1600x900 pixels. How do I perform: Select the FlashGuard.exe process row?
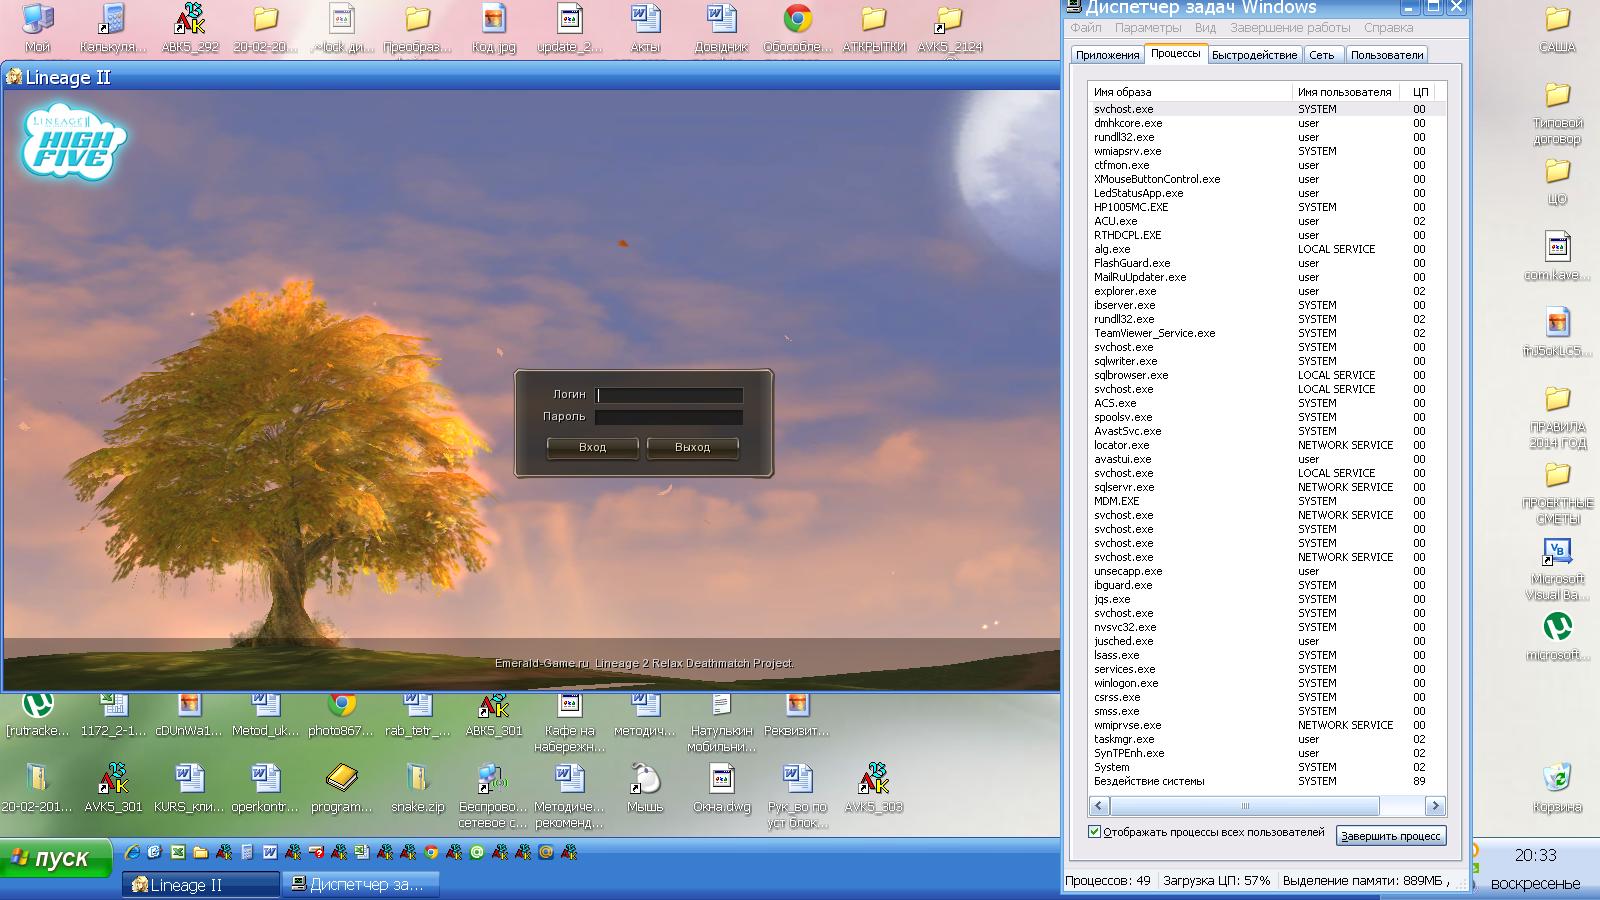[x=1267, y=263]
